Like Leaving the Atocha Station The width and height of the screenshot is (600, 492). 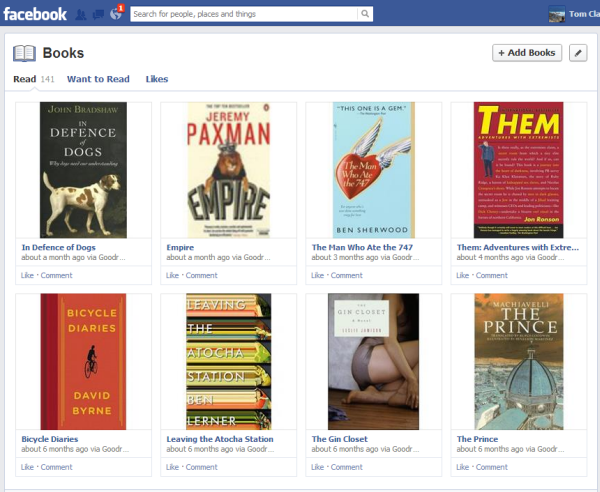(172, 467)
